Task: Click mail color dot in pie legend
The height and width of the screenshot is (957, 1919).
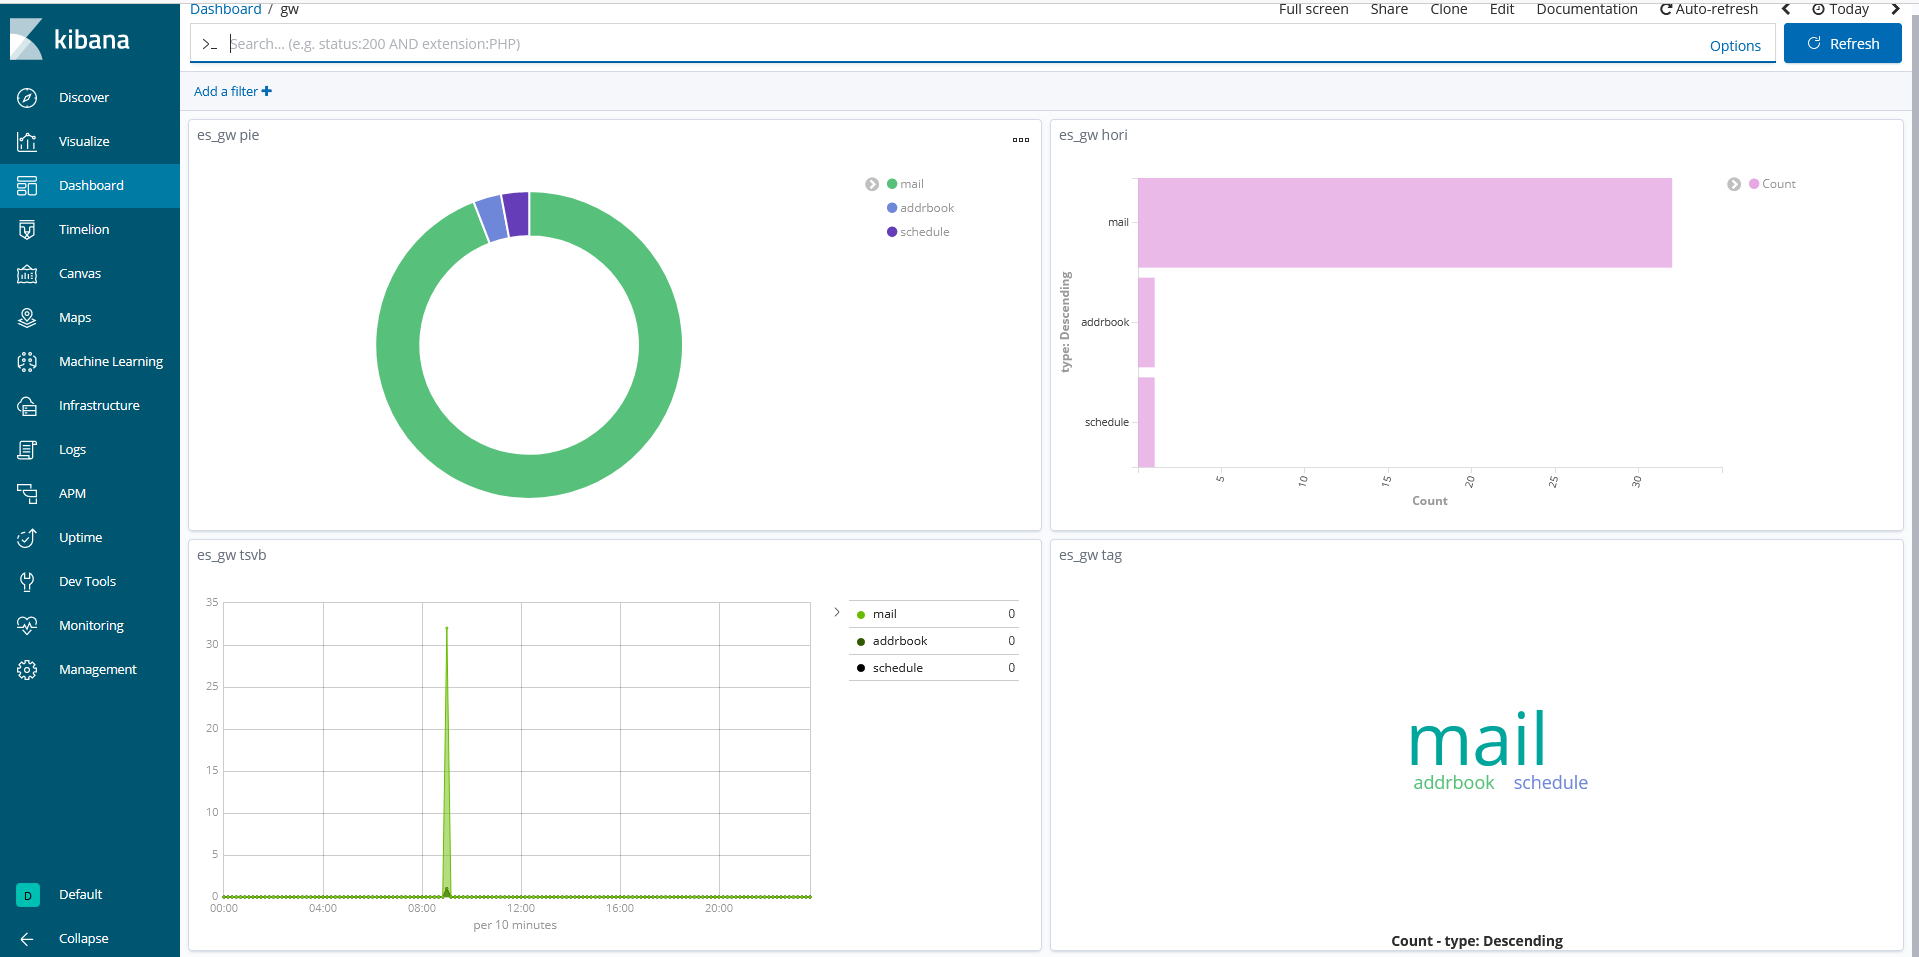Action: point(892,184)
